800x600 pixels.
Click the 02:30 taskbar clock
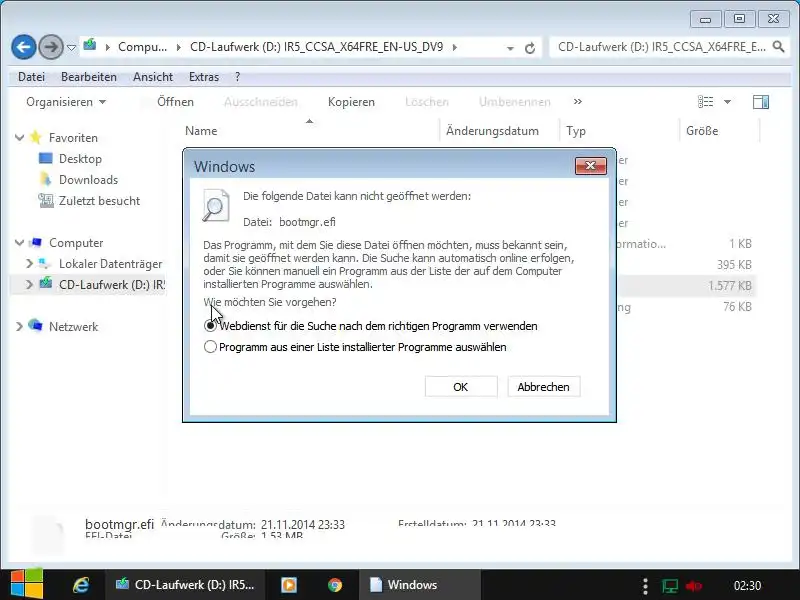coord(747,585)
